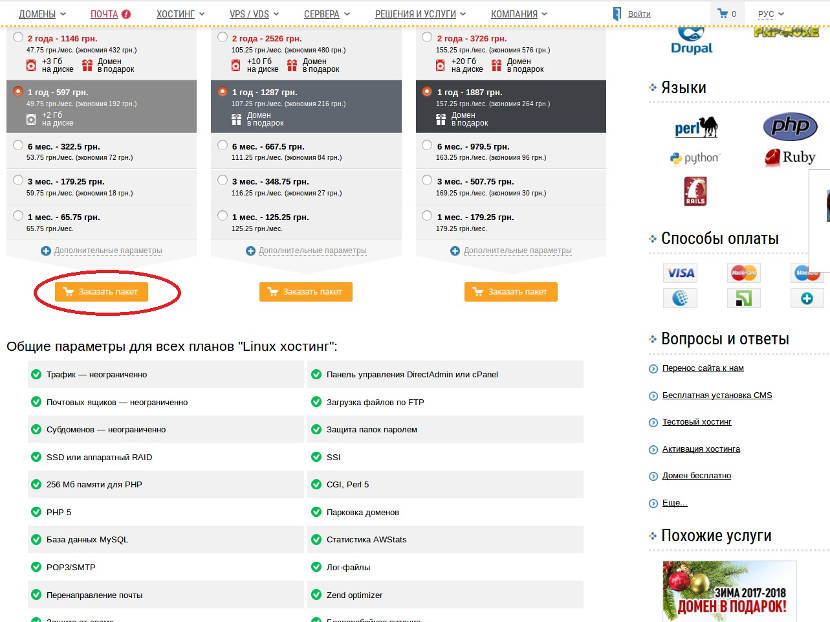Select the '2 года - 1146 грн.' radio option
Screen dimensions: 830x622
point(18,37)
